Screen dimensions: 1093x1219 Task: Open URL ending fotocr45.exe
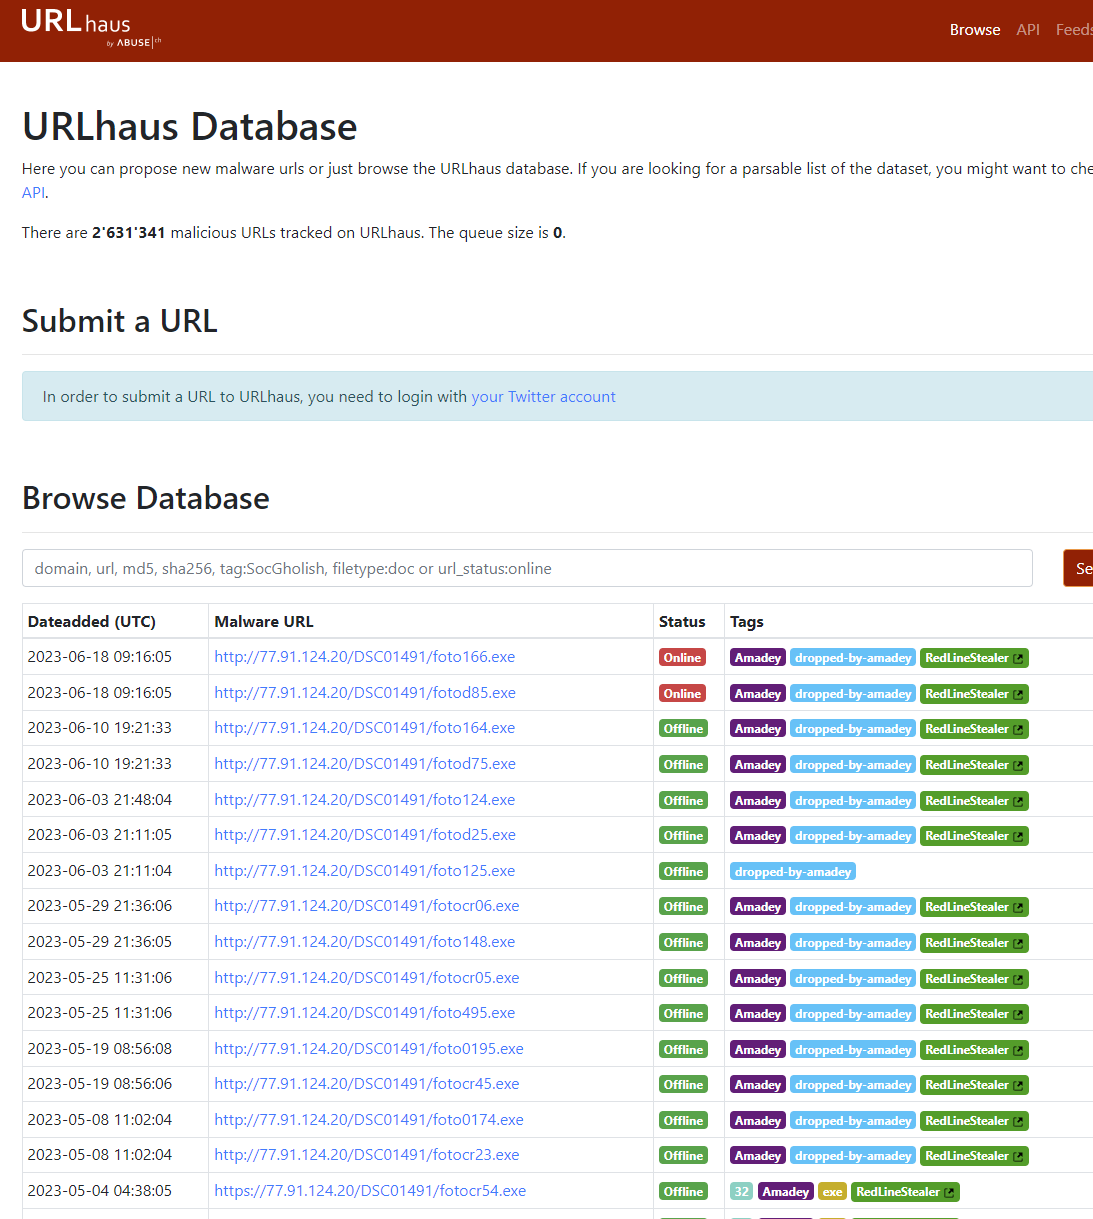click(367, 1084)
